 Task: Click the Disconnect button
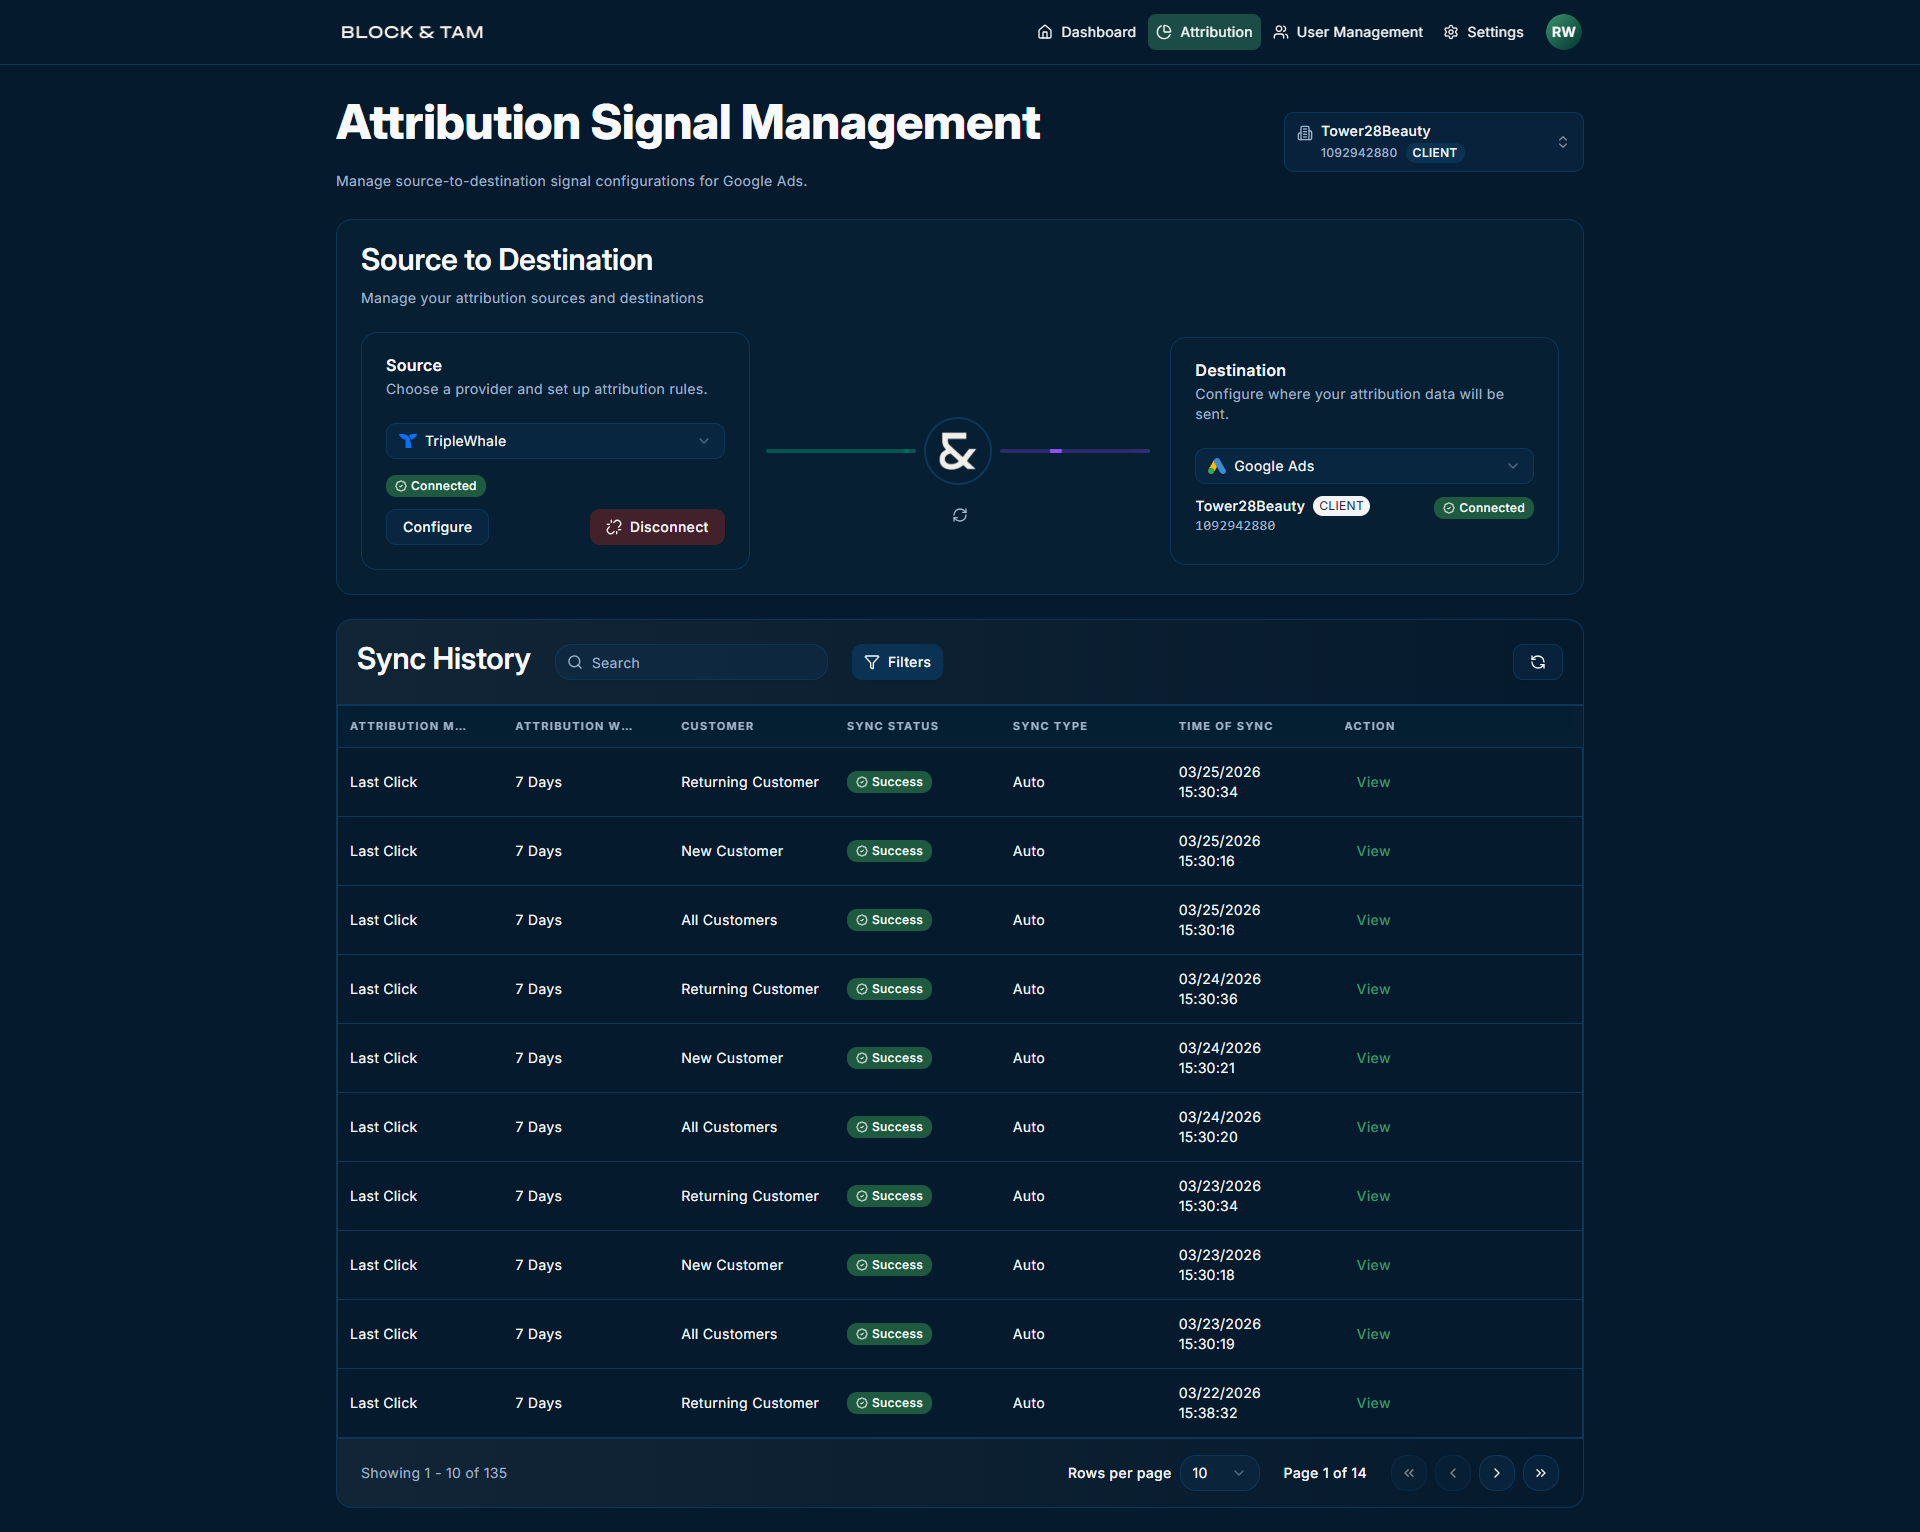coord(657,526)
